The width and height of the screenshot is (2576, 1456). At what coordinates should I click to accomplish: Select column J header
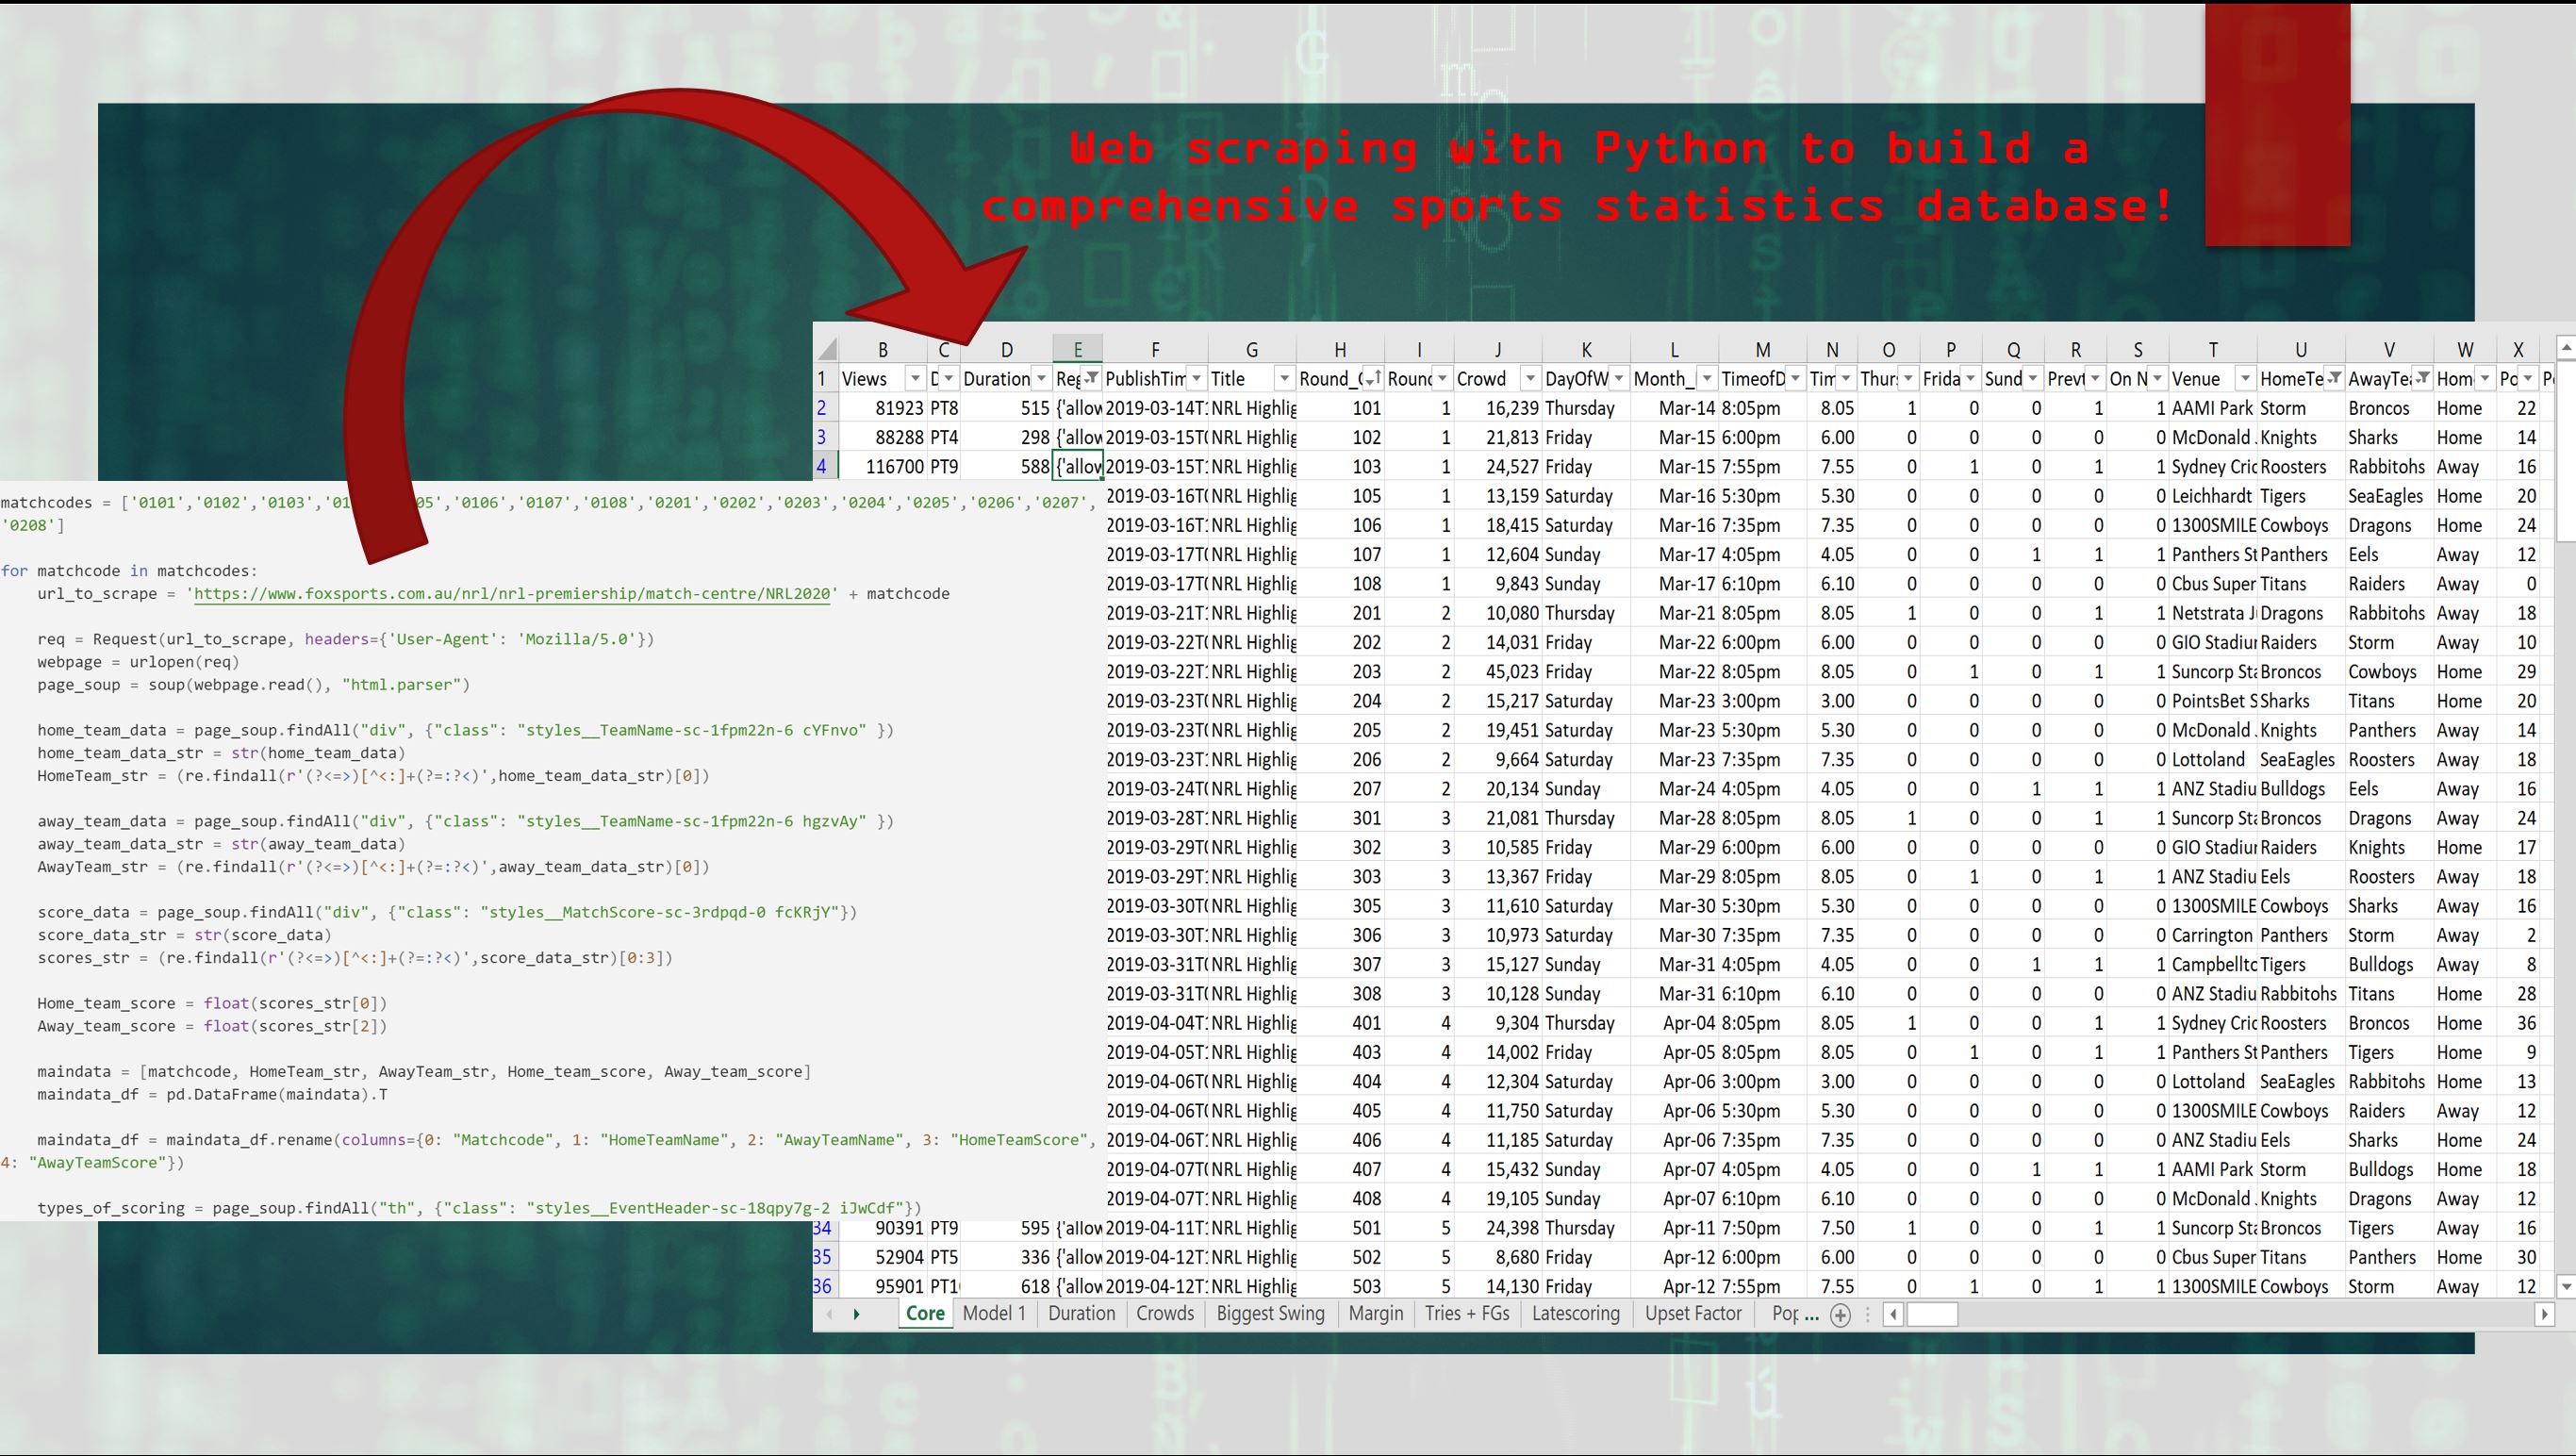(1497, 349)
